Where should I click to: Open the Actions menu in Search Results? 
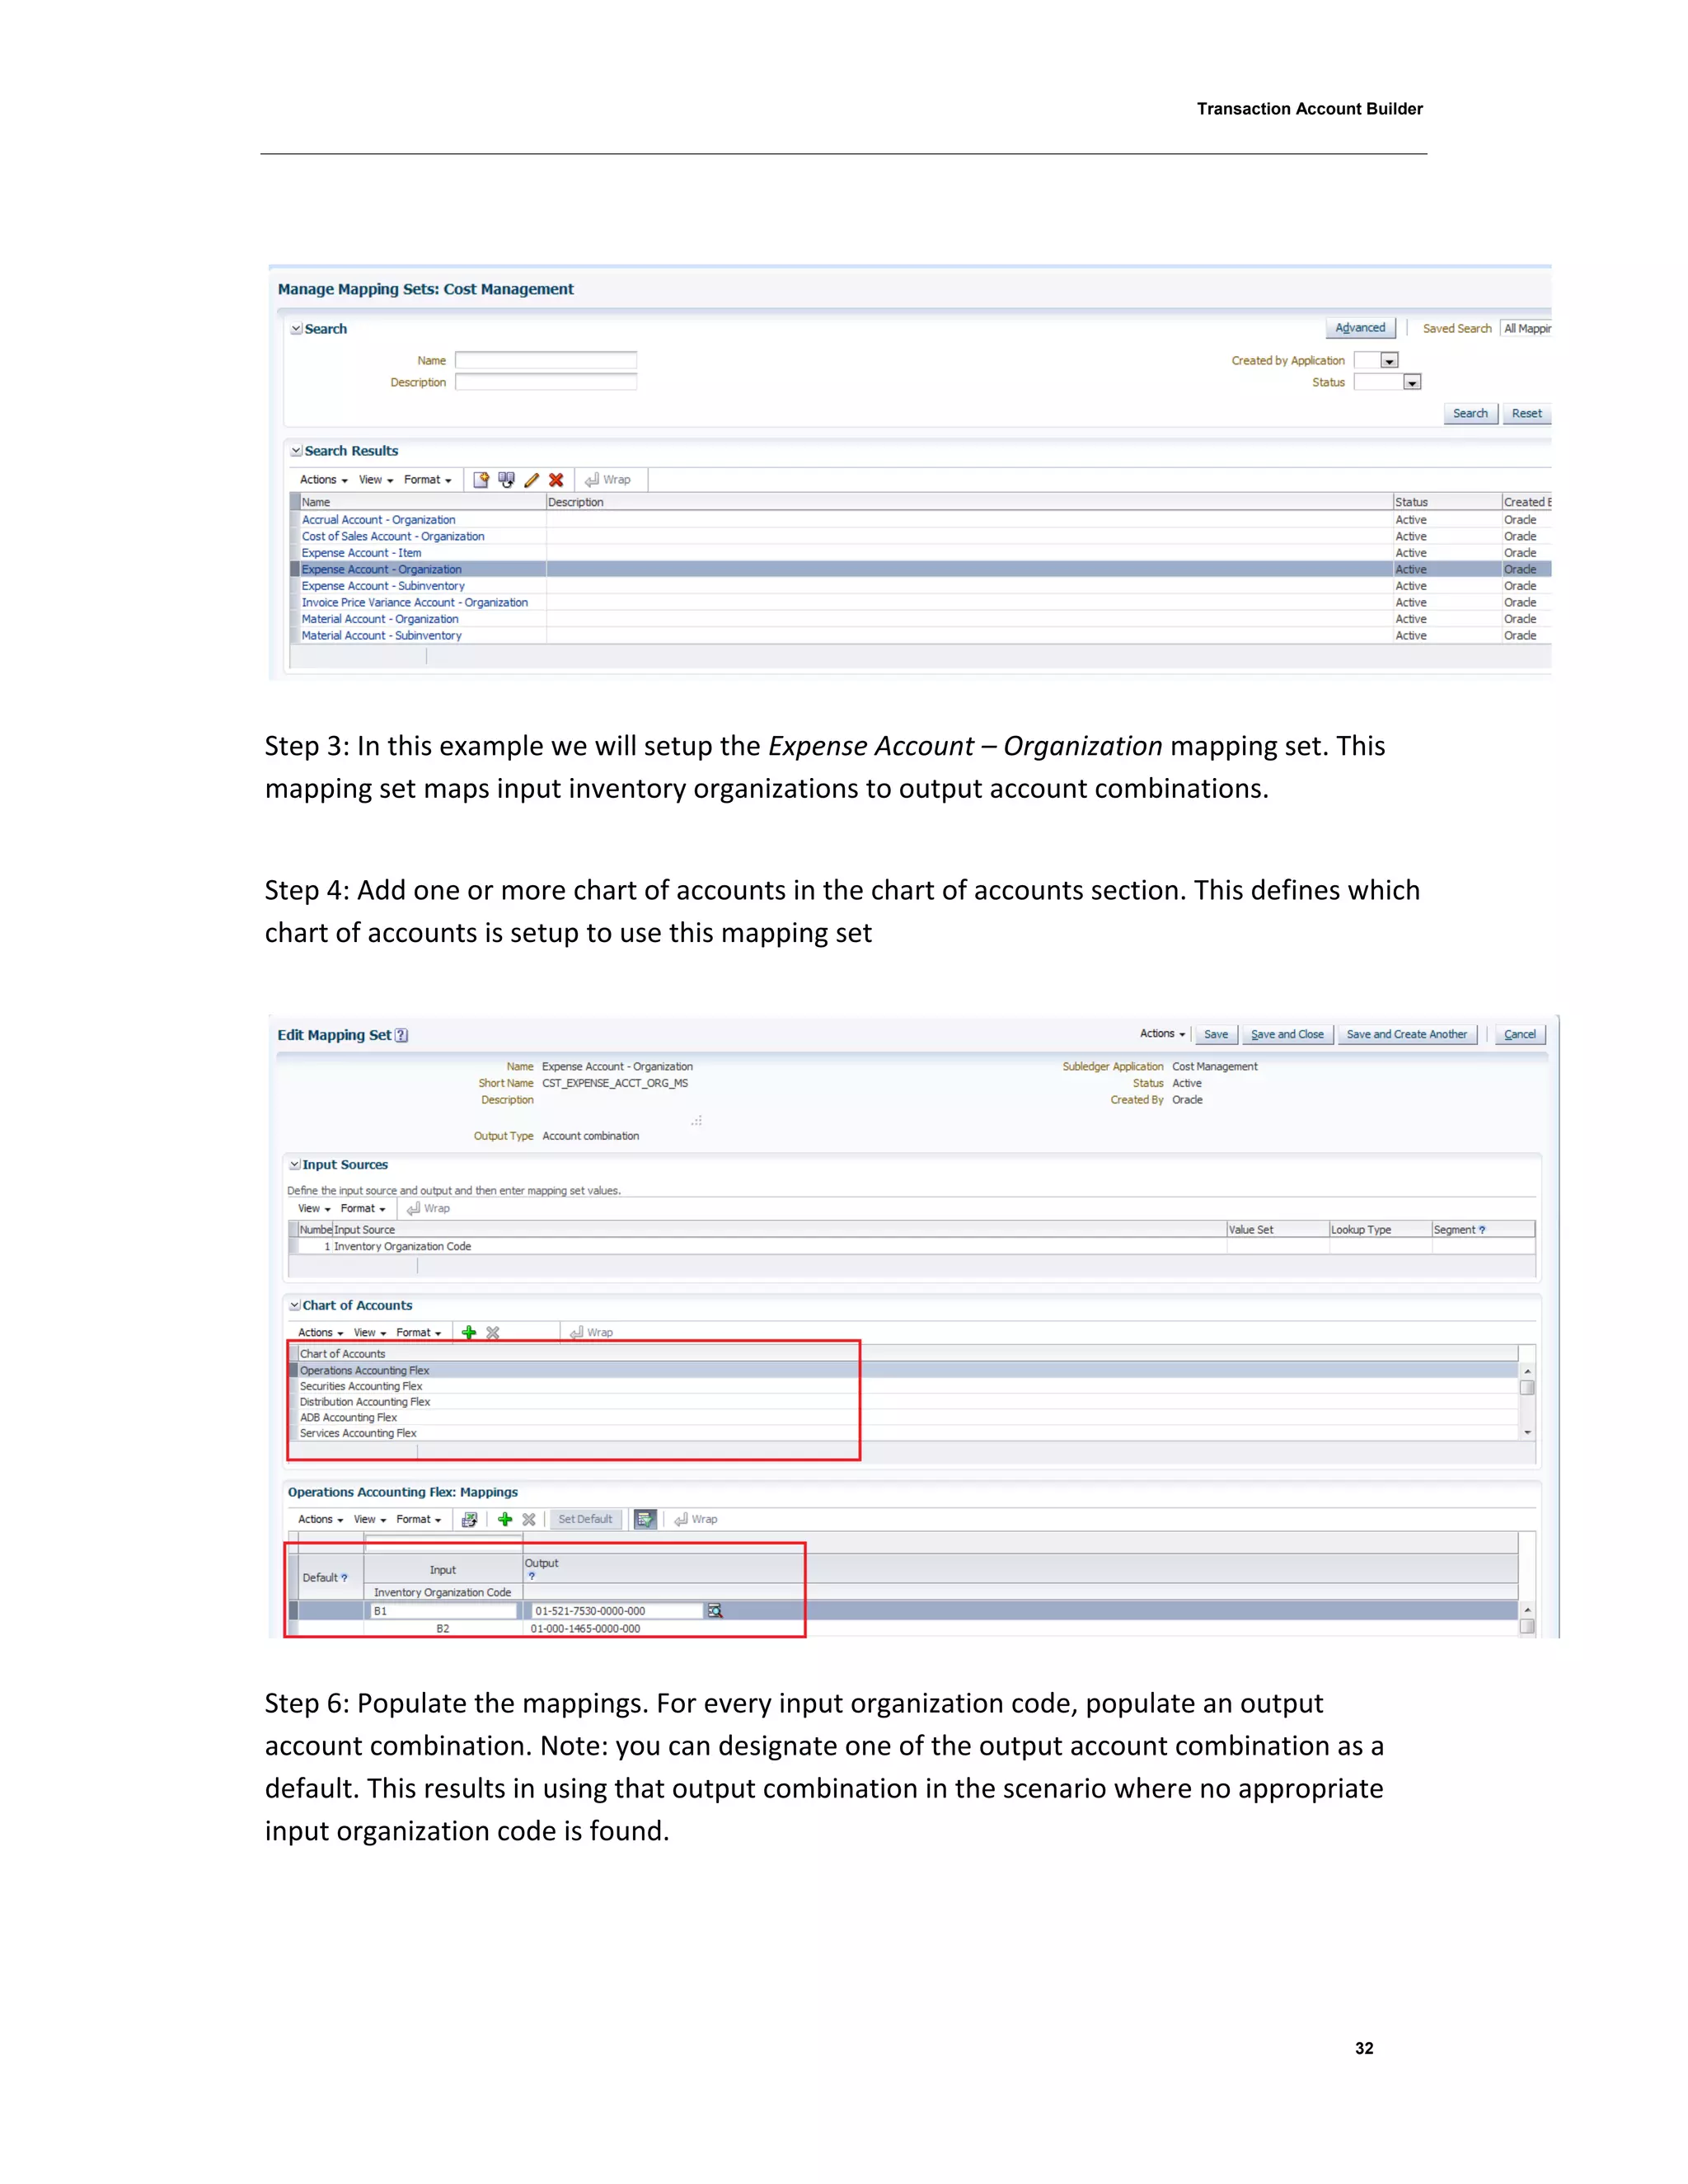coord(323,480)
